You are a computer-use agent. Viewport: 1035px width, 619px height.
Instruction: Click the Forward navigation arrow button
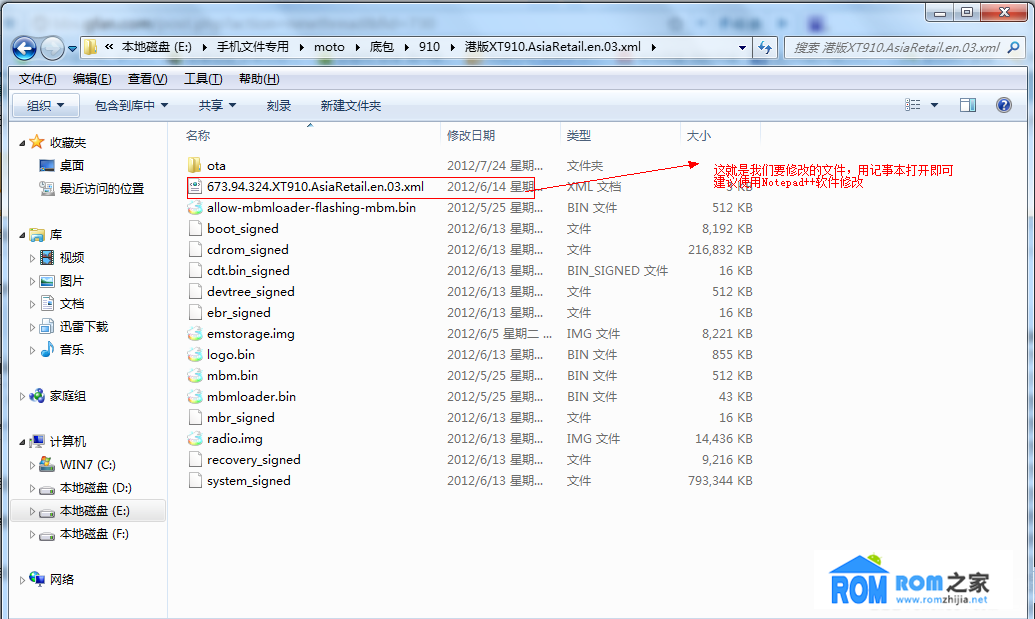coord(52,48)
